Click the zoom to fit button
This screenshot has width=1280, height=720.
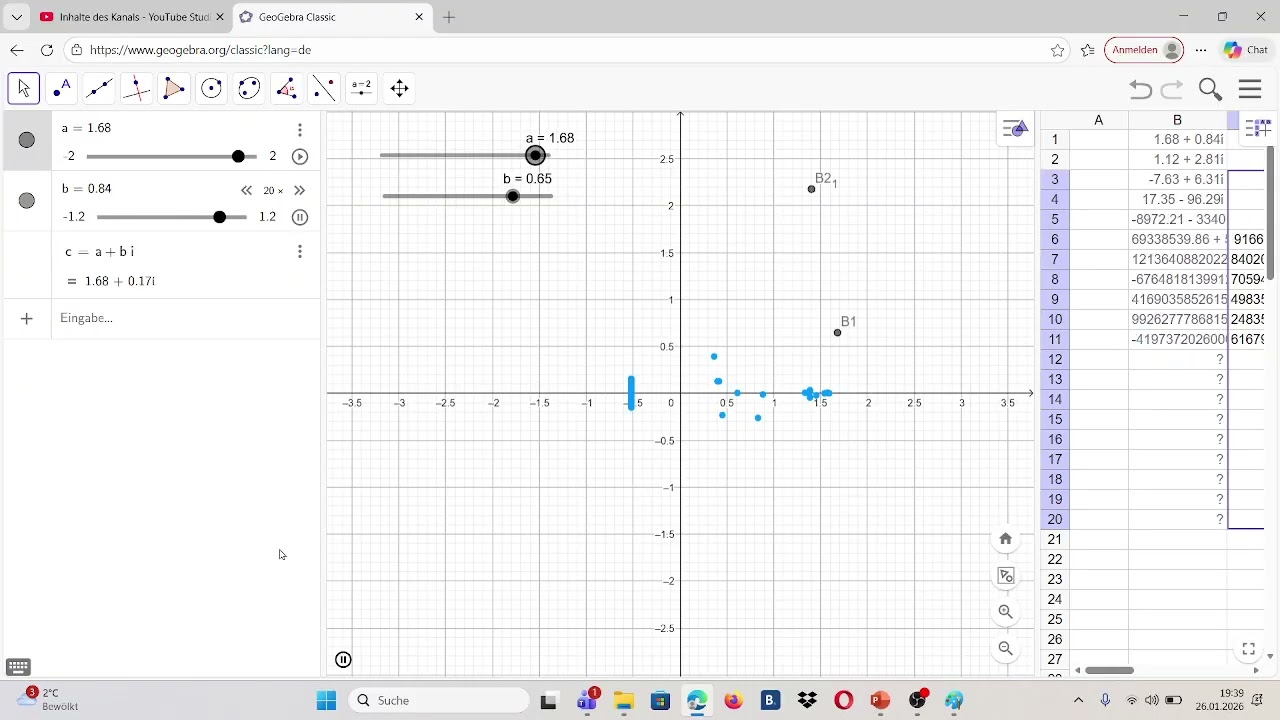coord(1006,576)
